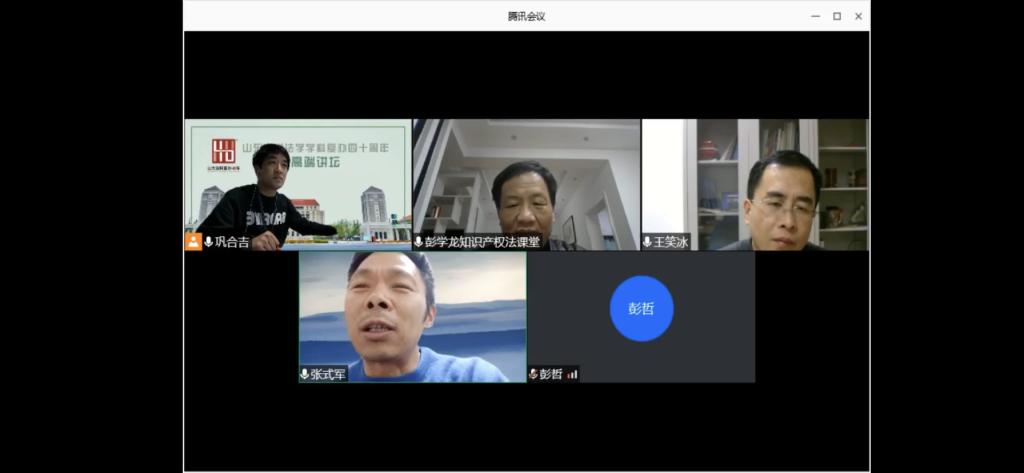Click the 王笑冰 name label
The width and height of the screenshot is (1024, 473).
click(x=670, y=242)
